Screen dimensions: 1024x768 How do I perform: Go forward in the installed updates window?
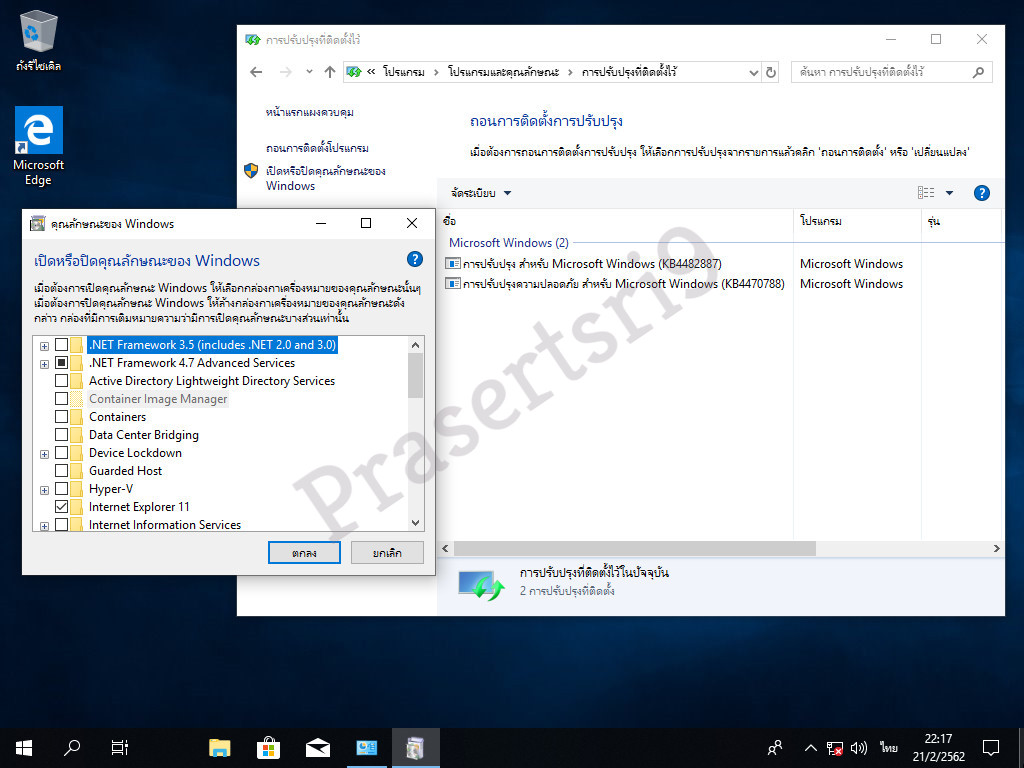[x=285, y=72]
